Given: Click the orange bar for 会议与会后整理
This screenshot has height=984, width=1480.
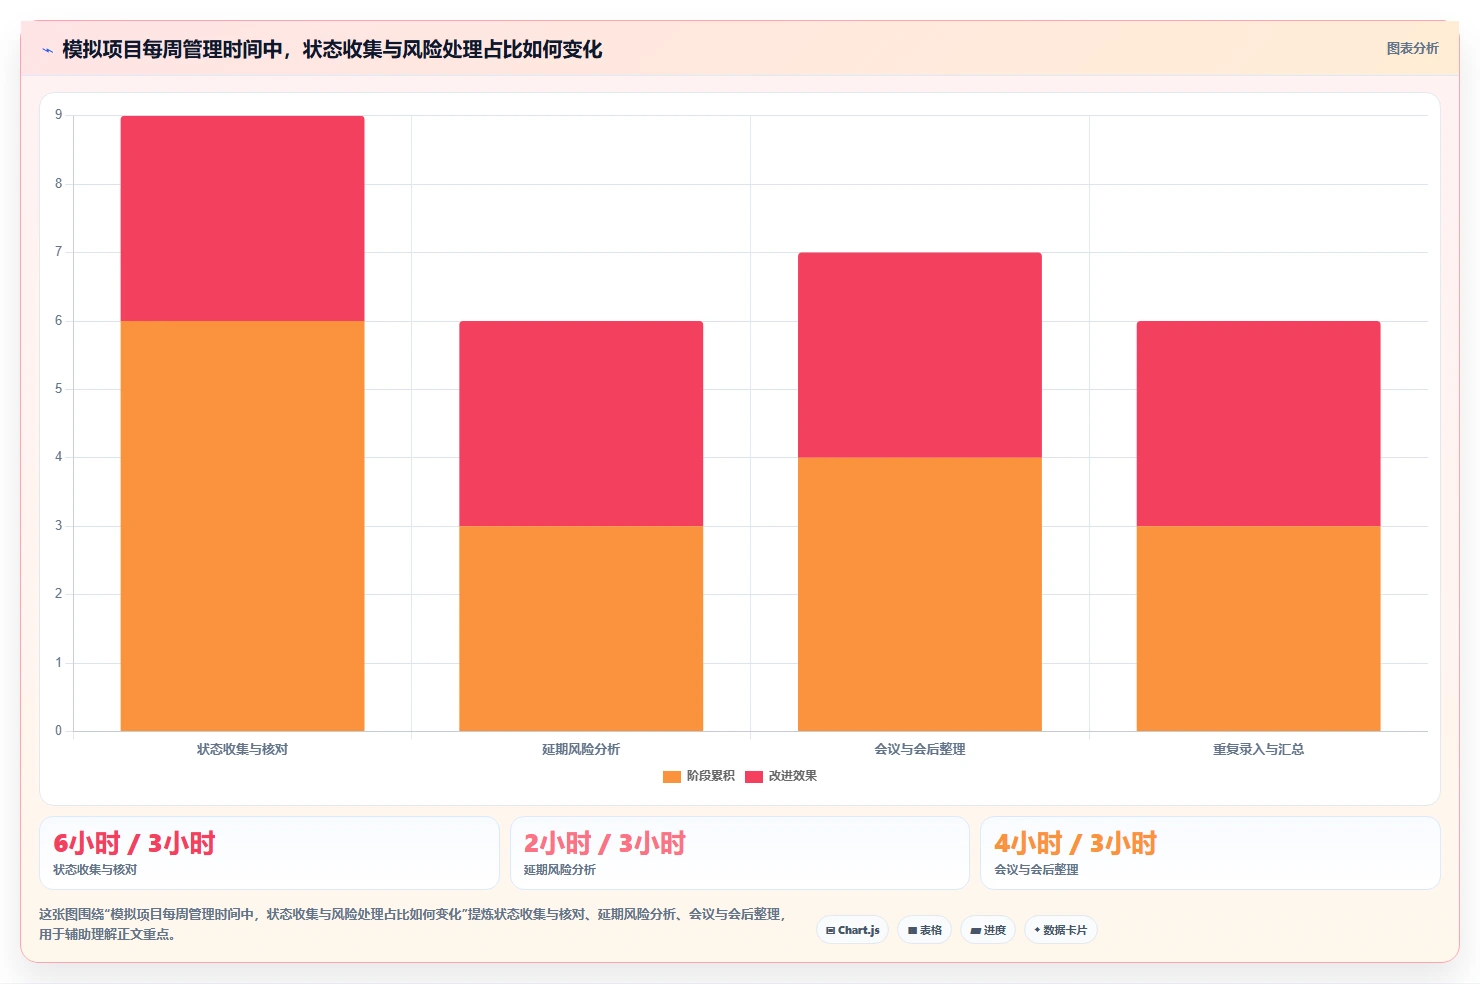Looking at the screenshot, I should point(920,594).
